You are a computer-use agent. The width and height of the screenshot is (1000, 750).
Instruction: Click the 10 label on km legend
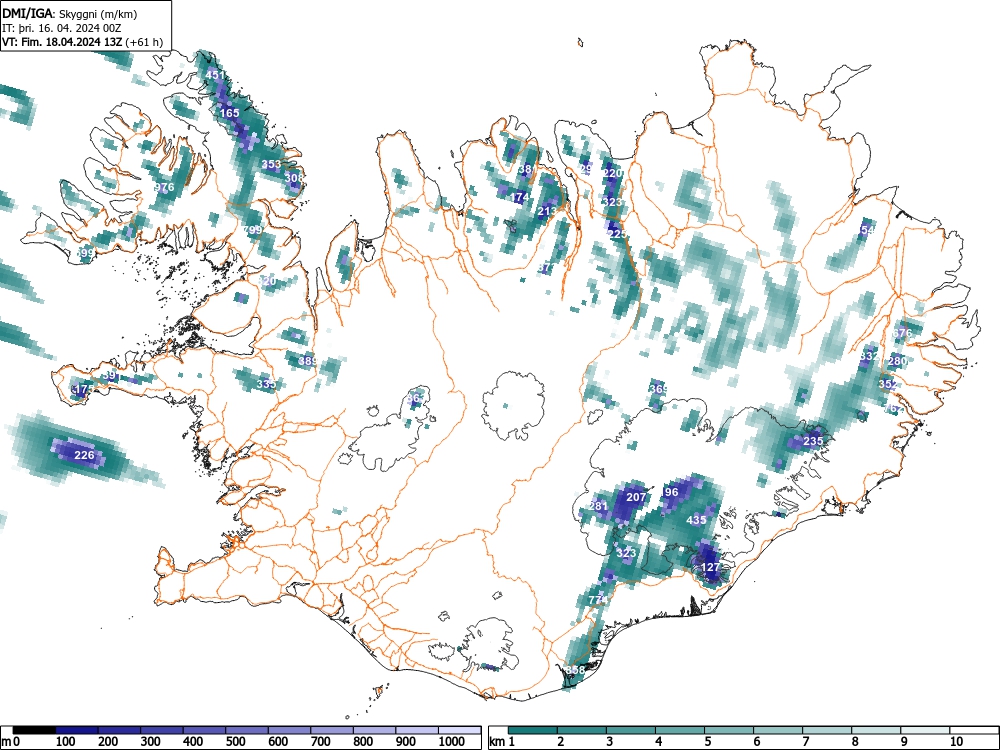click(956, 742)
